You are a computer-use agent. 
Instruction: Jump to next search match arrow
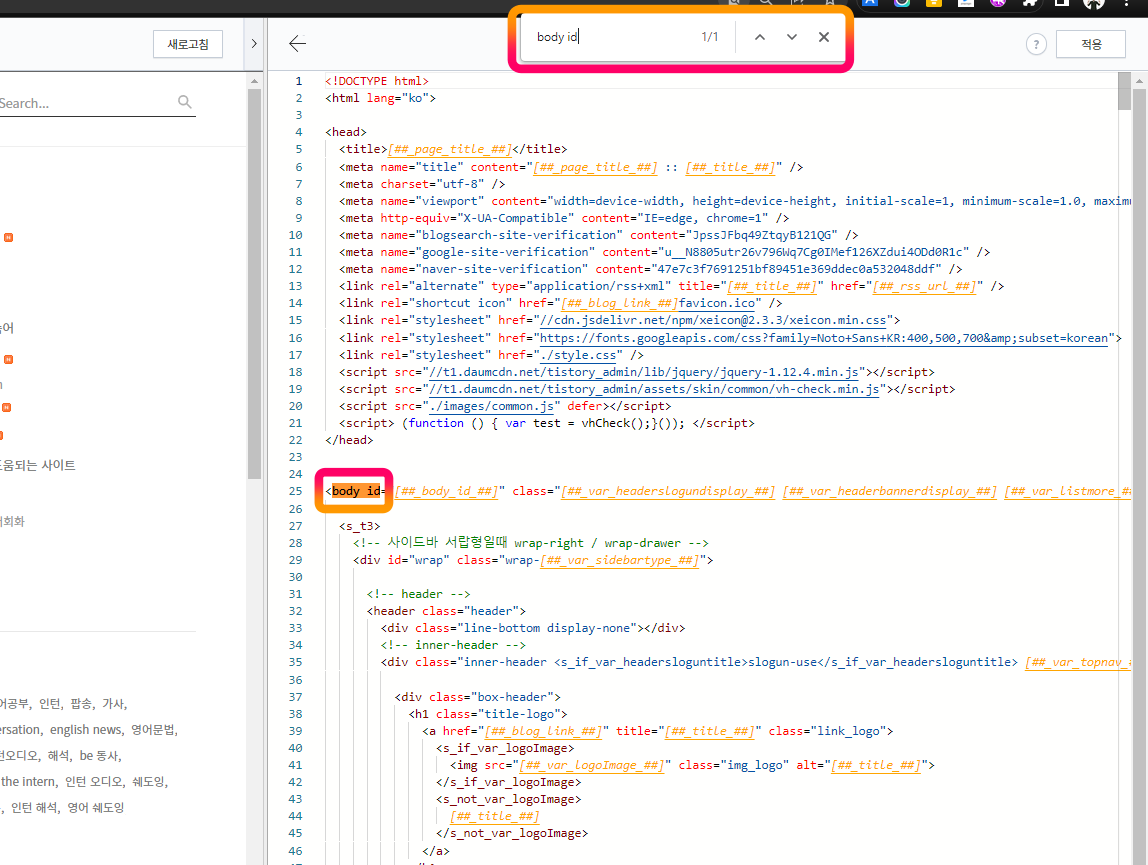(x=791, y=37)
